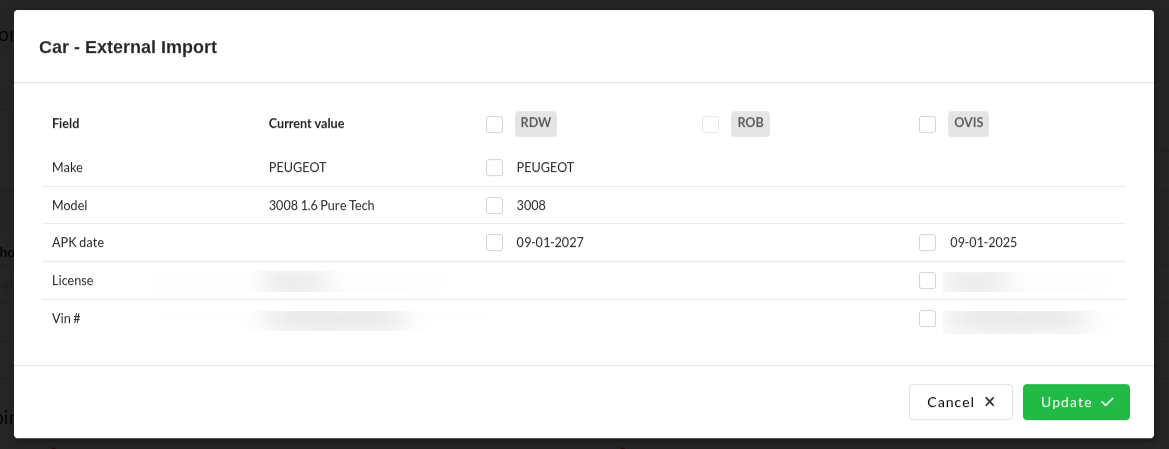This screenshot has height=449, width=1169.
Task: Click the OVIS source badge
Action: click(968, 124)
